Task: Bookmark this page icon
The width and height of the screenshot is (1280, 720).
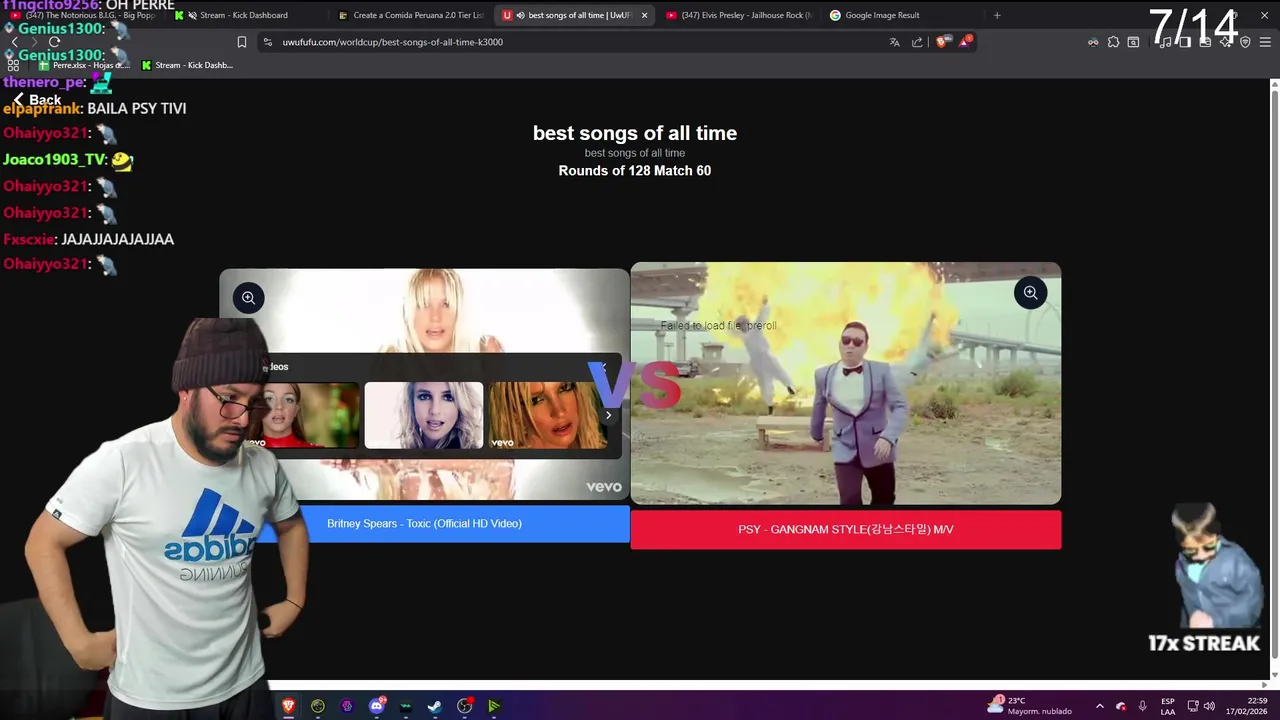Action: 241,42
